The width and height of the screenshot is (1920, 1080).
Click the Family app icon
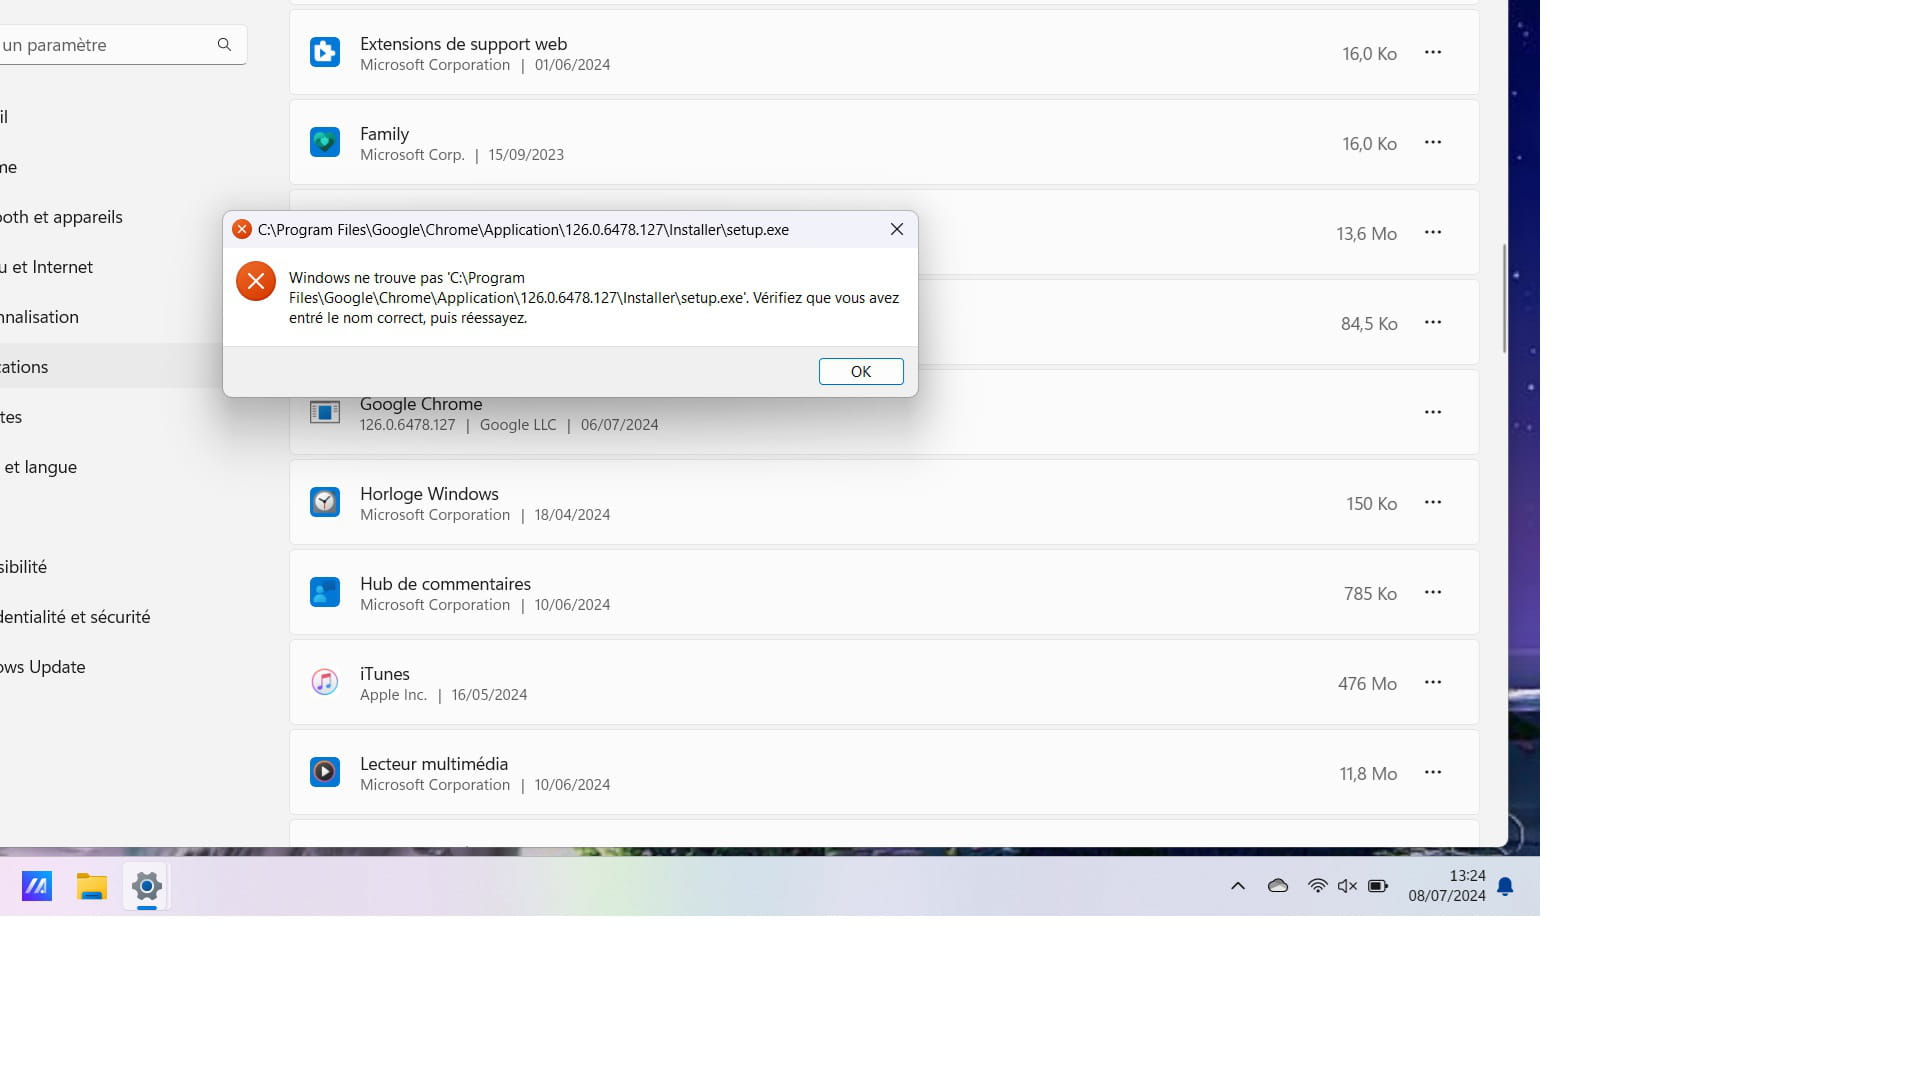[325, 142]
